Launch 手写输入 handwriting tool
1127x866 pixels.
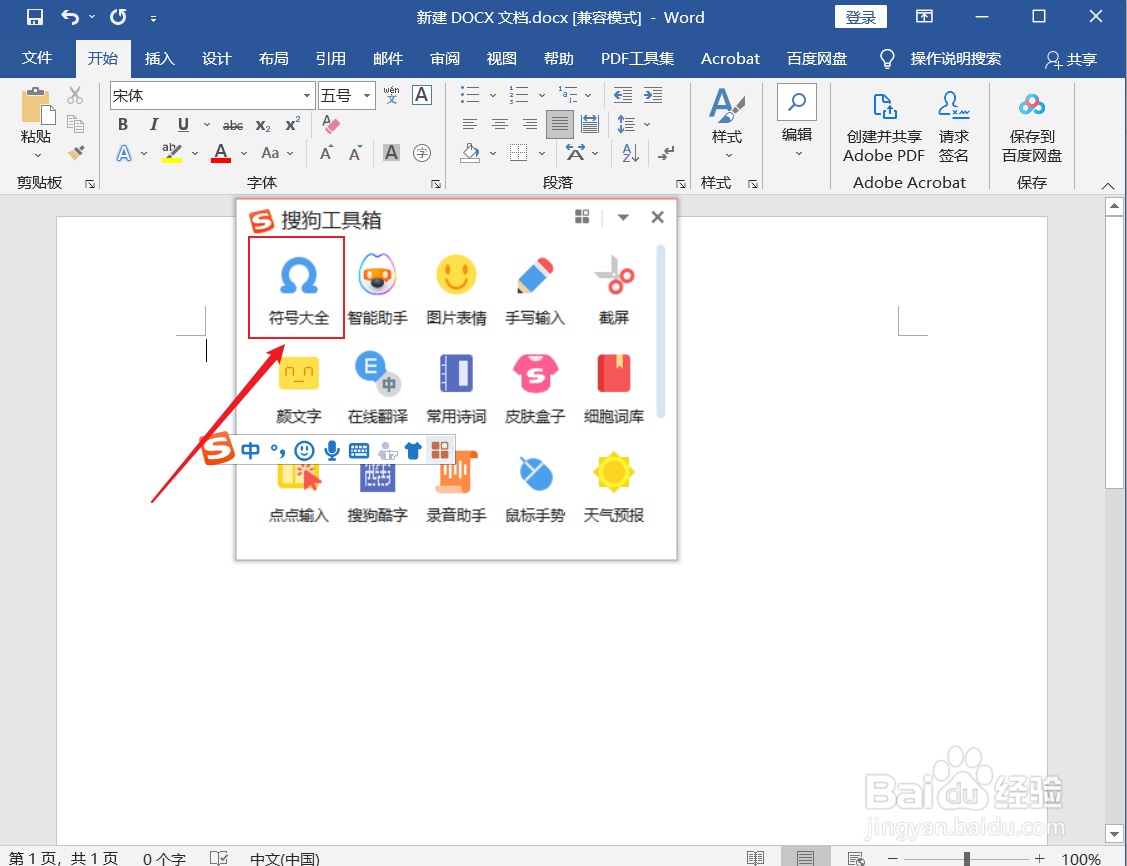click(x=535, y=288)
